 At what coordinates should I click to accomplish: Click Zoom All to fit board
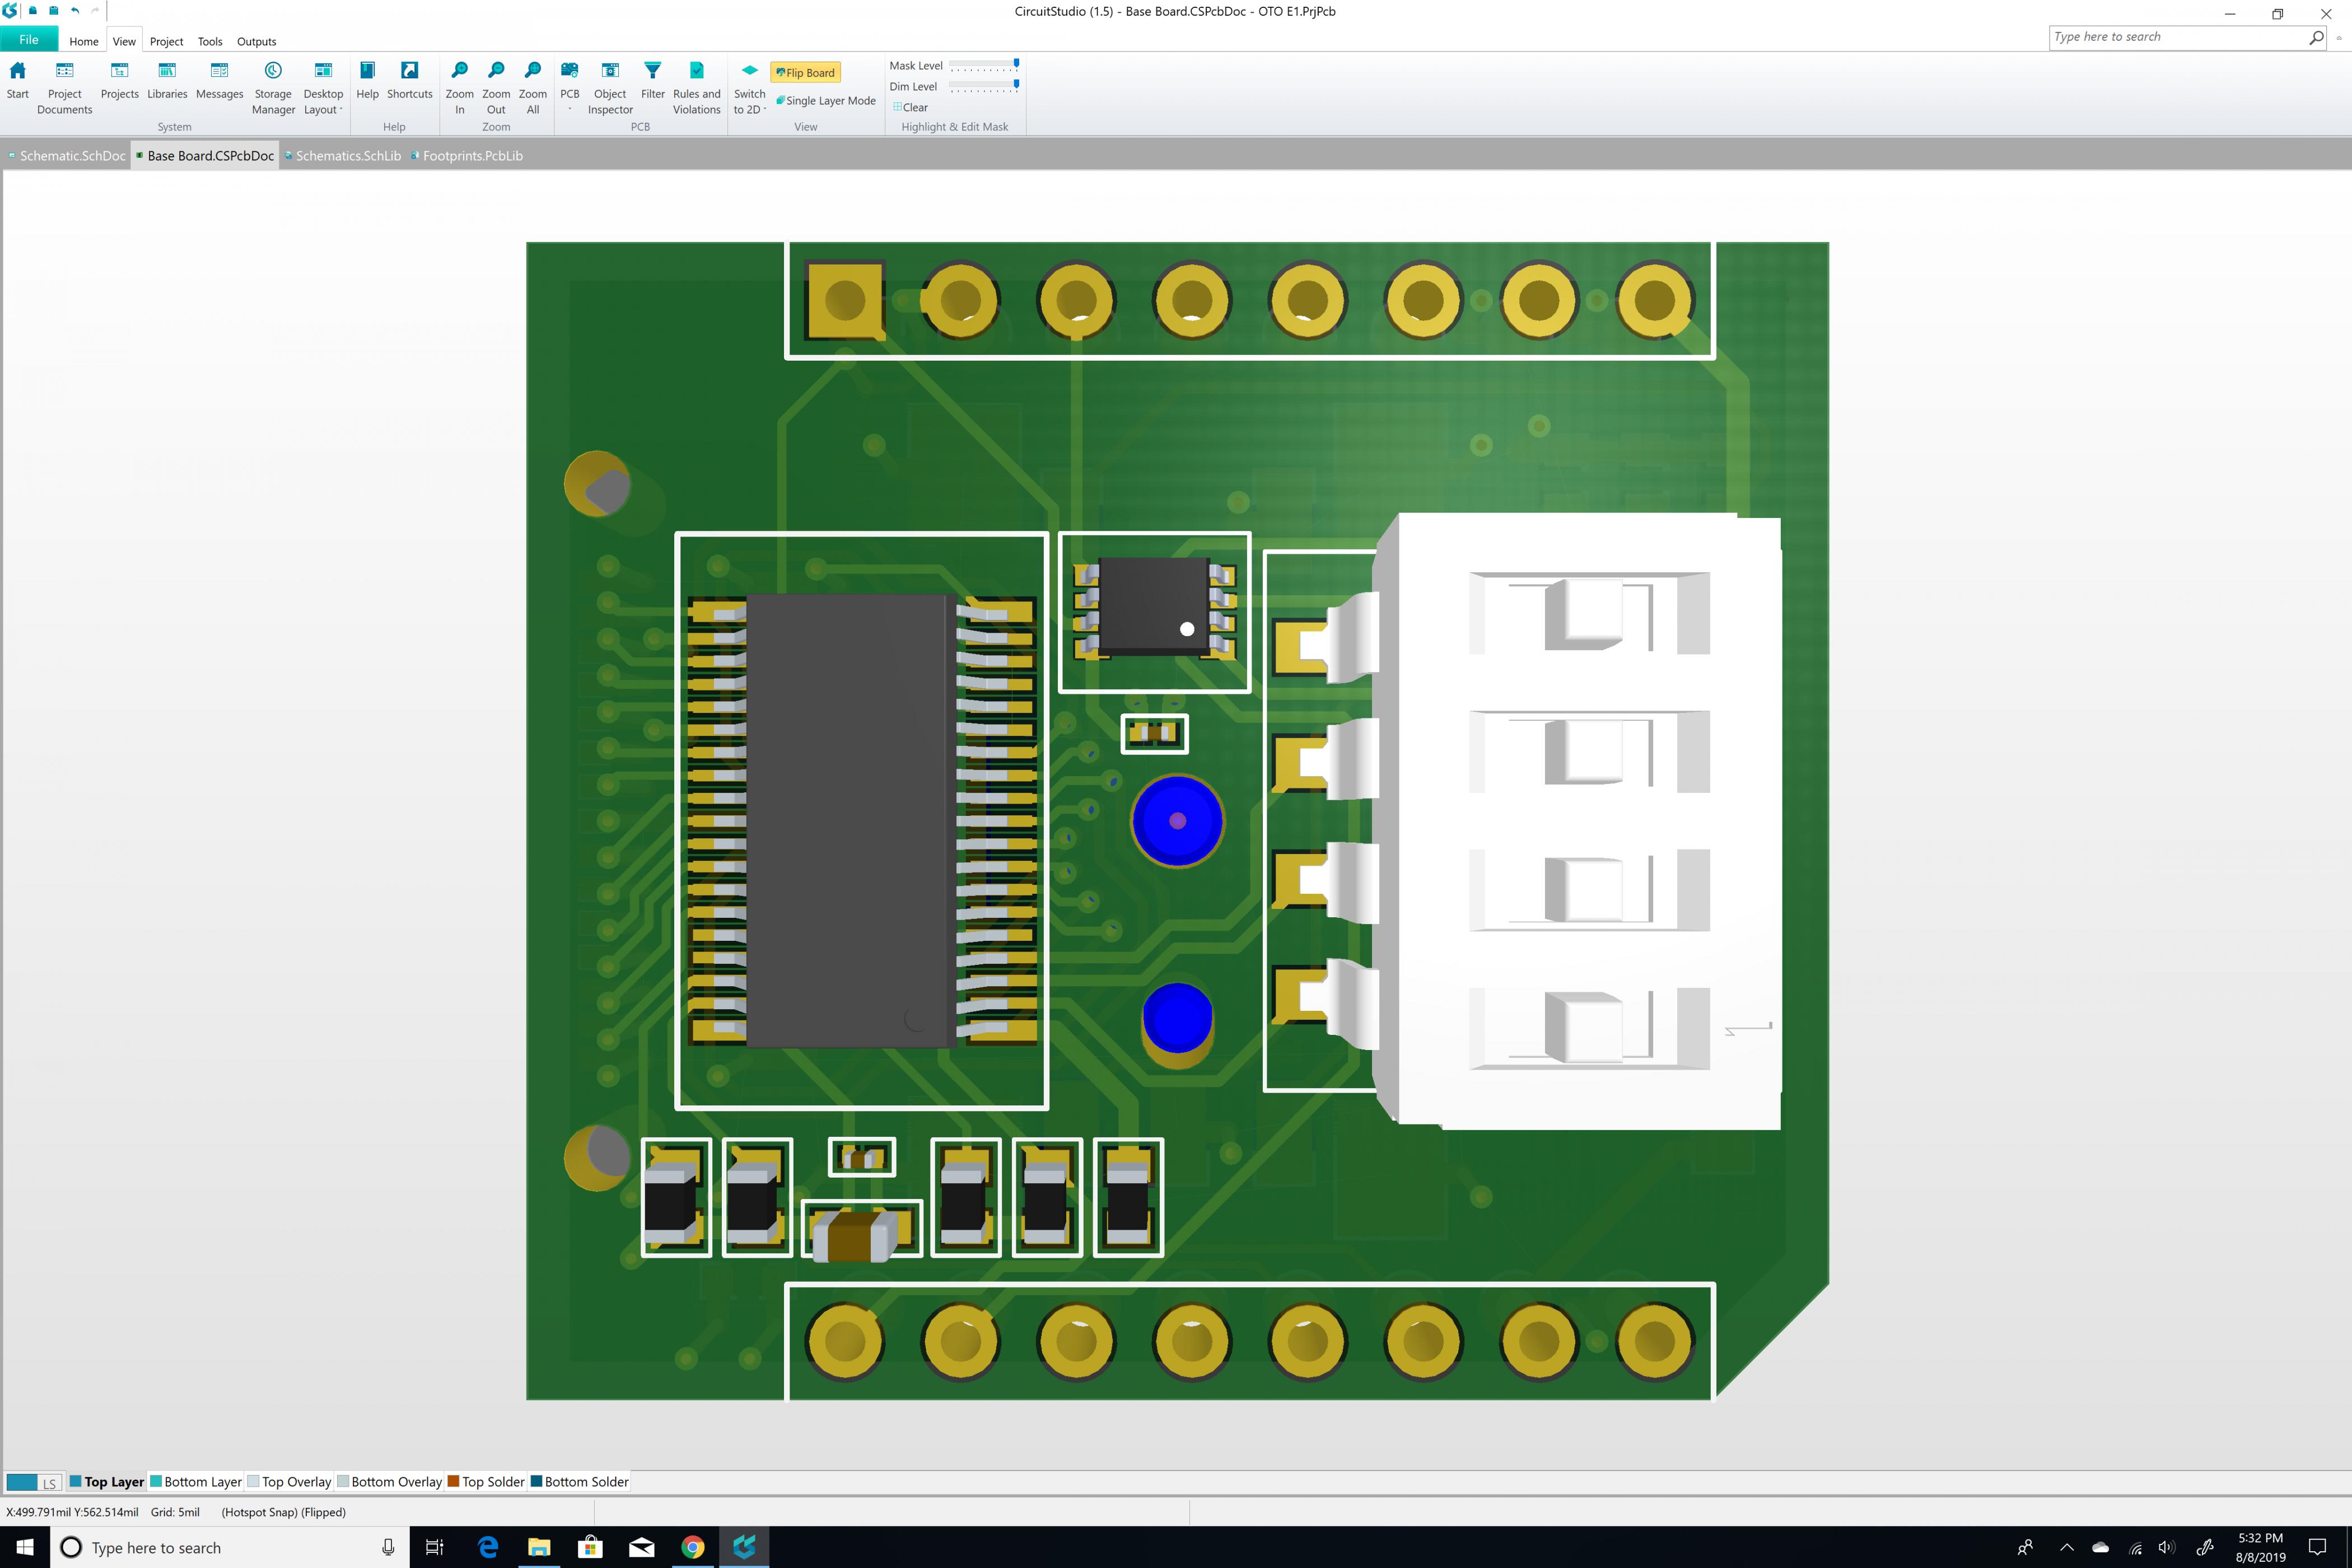point(533,88)
